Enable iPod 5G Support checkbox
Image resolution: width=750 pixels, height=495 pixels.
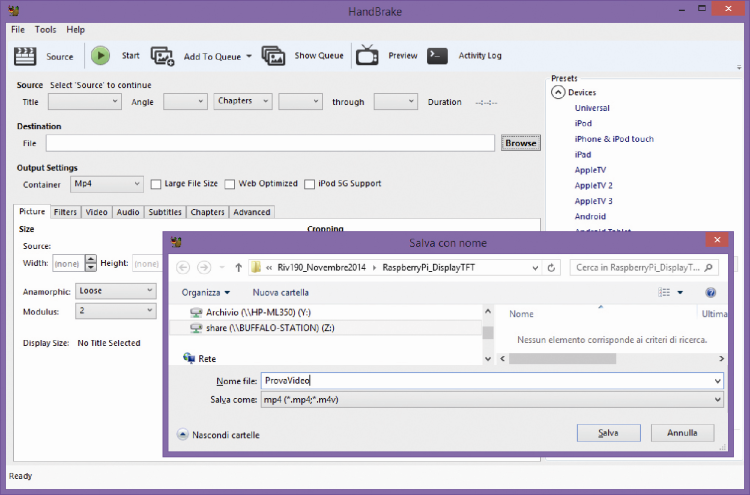pos(309,184)
